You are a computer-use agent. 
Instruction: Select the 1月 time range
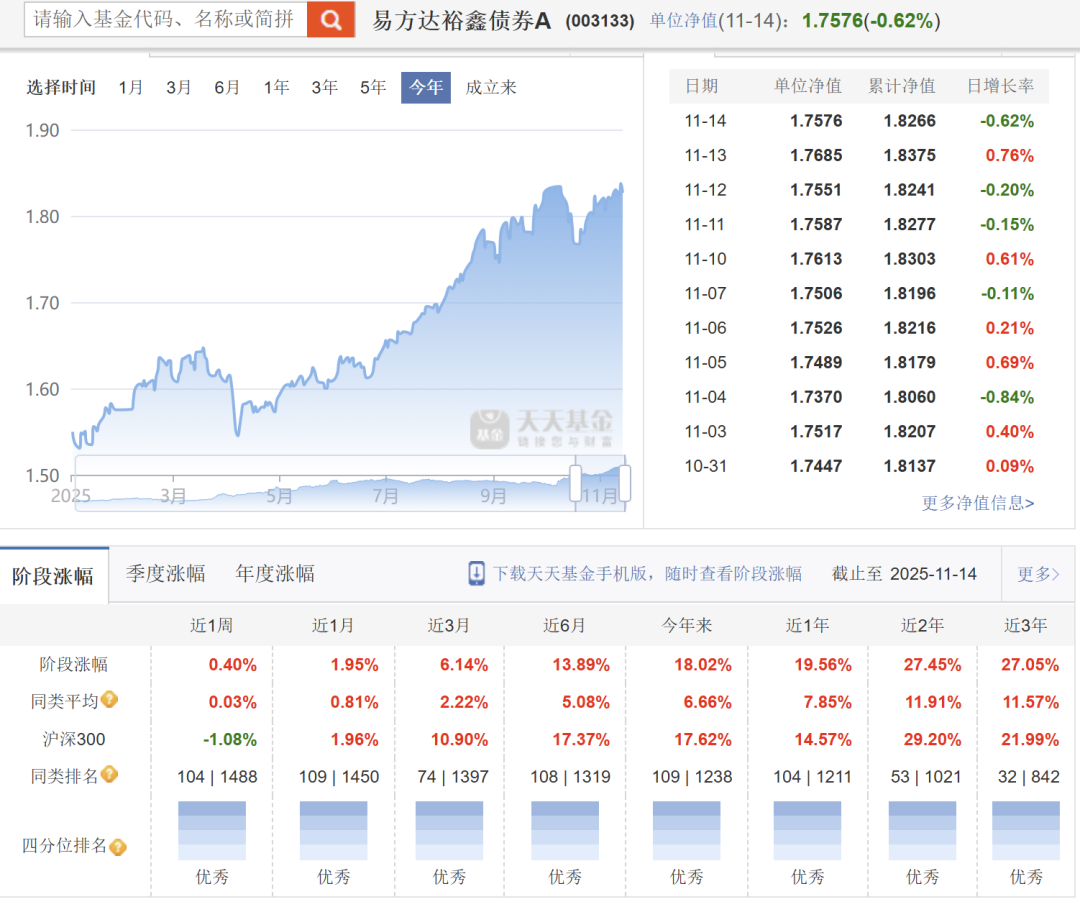coord(130,87)
